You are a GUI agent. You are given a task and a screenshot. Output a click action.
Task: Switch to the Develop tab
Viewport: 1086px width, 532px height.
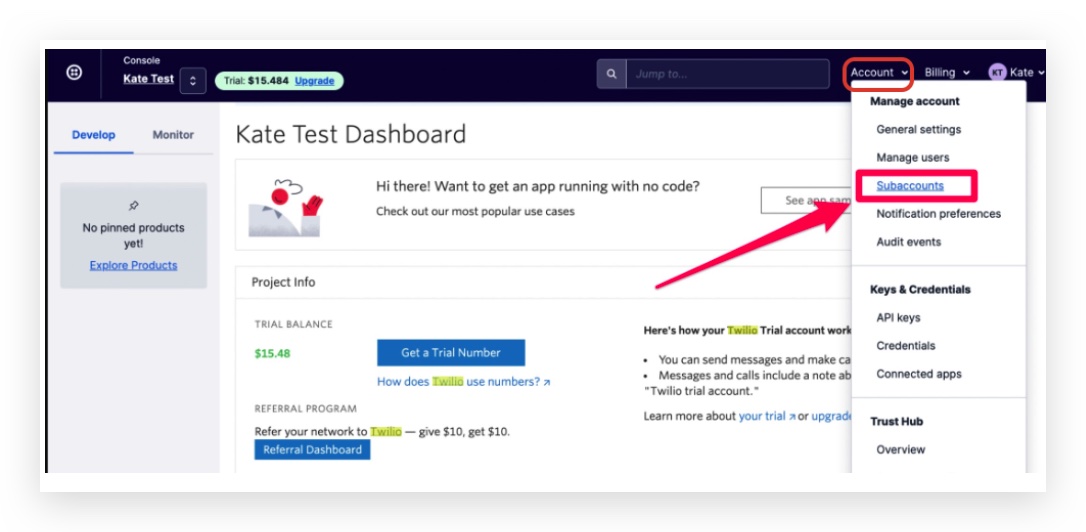click(94, 135)
